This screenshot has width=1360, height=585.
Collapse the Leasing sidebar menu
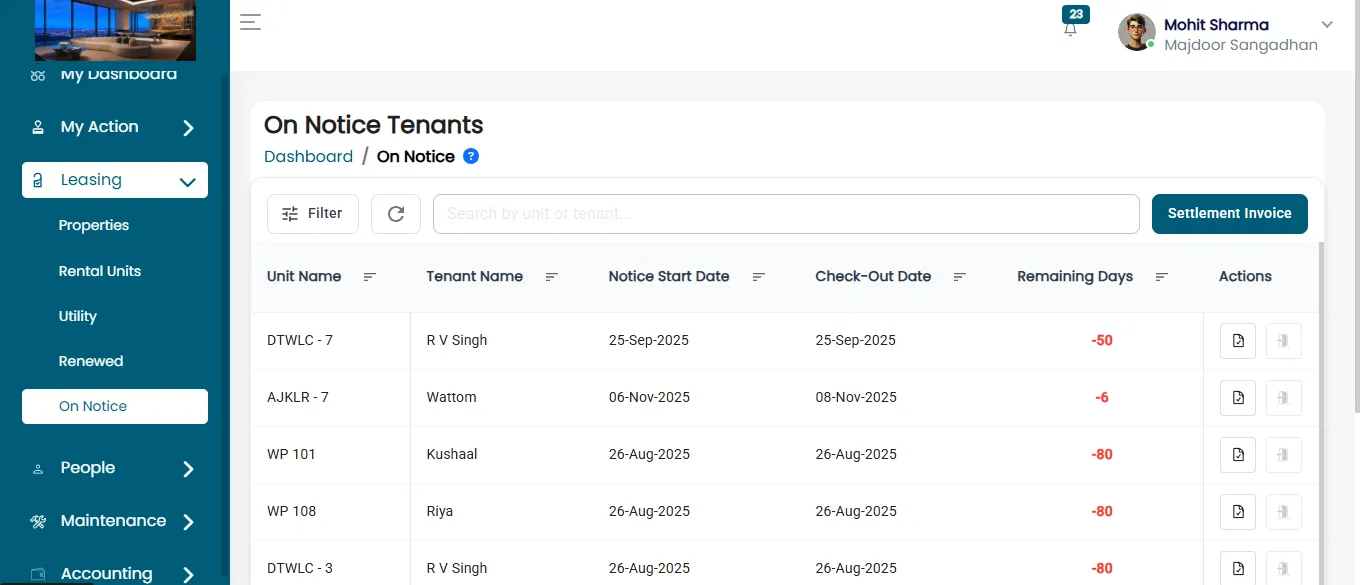pos(115,180)
